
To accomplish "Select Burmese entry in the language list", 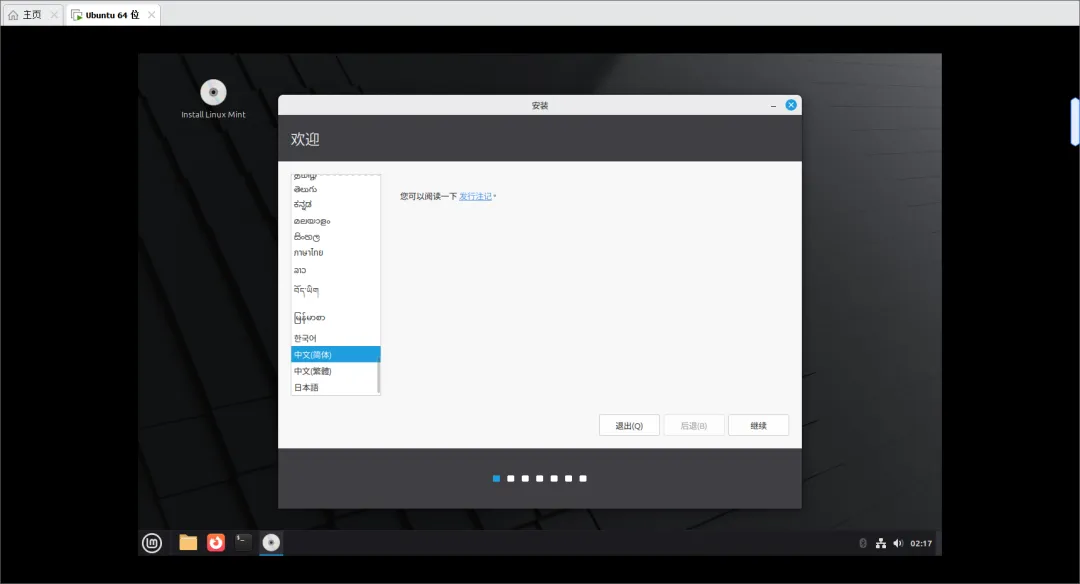I will (x=335, y=317).
